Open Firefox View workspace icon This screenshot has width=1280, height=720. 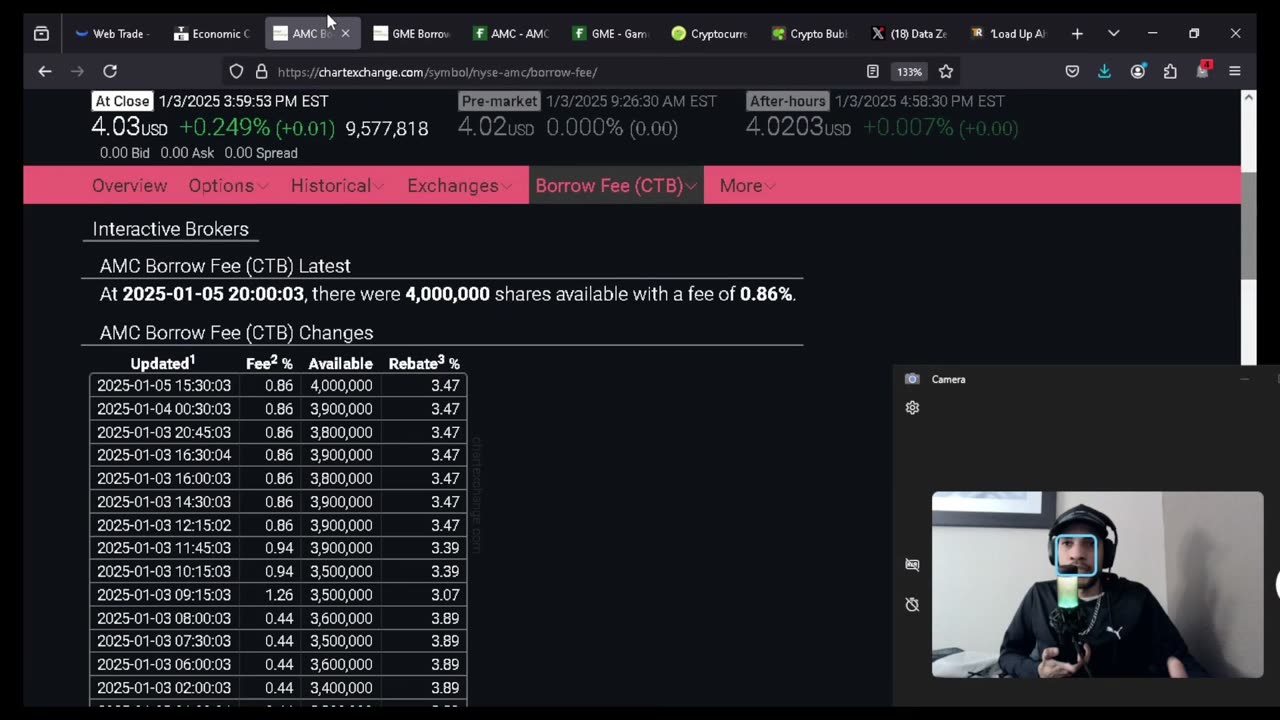tap(41, 34)
